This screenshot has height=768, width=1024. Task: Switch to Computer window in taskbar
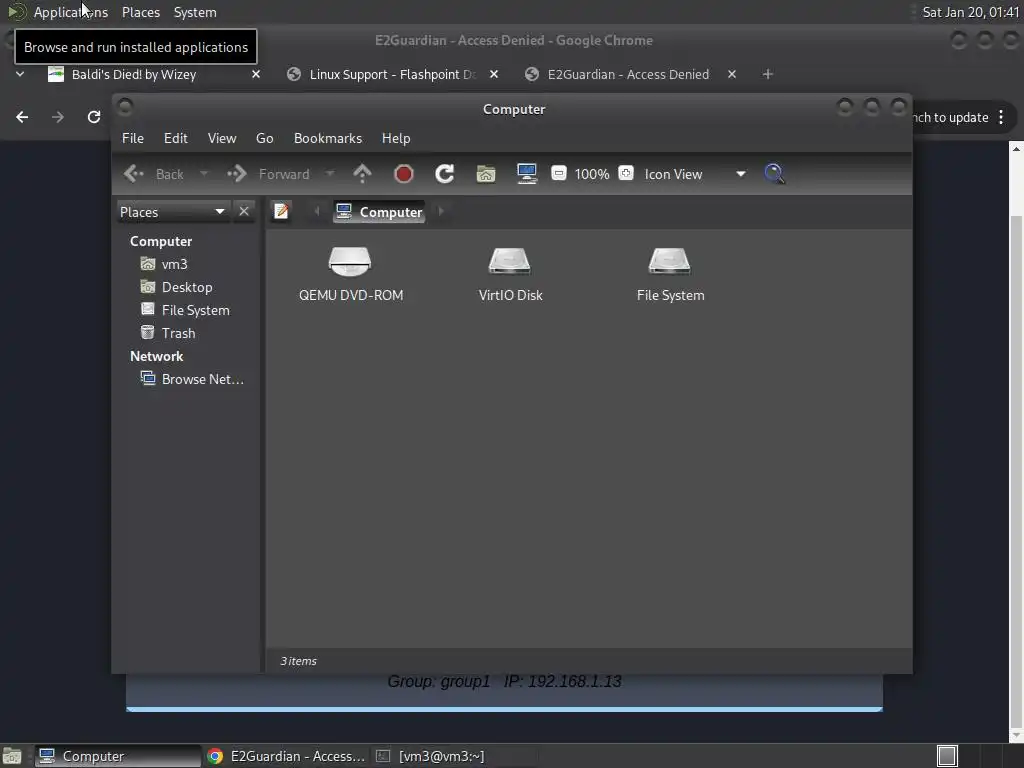pos(118,756)
